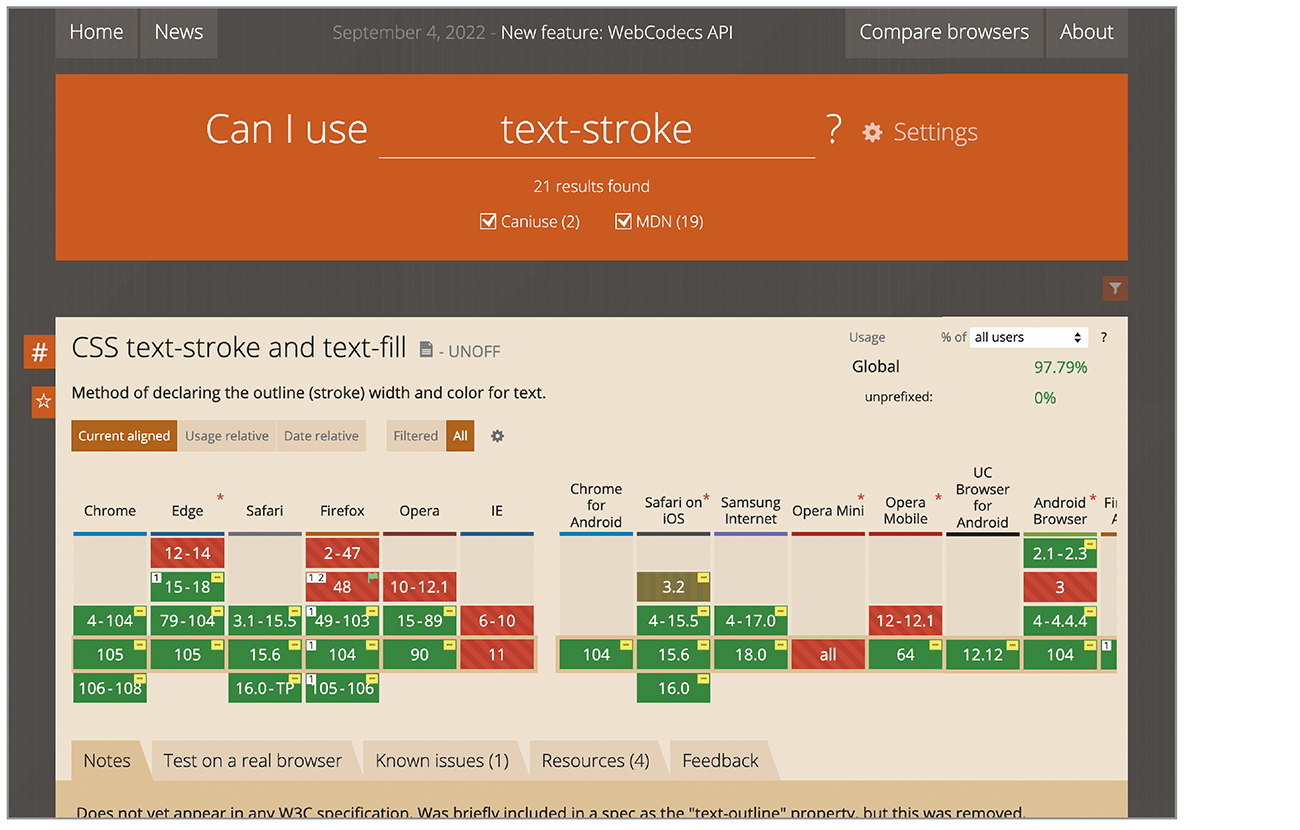Viewport: 1300px width, 830px height.
Task: Switch to All browsers
Action: coord(460,436)
